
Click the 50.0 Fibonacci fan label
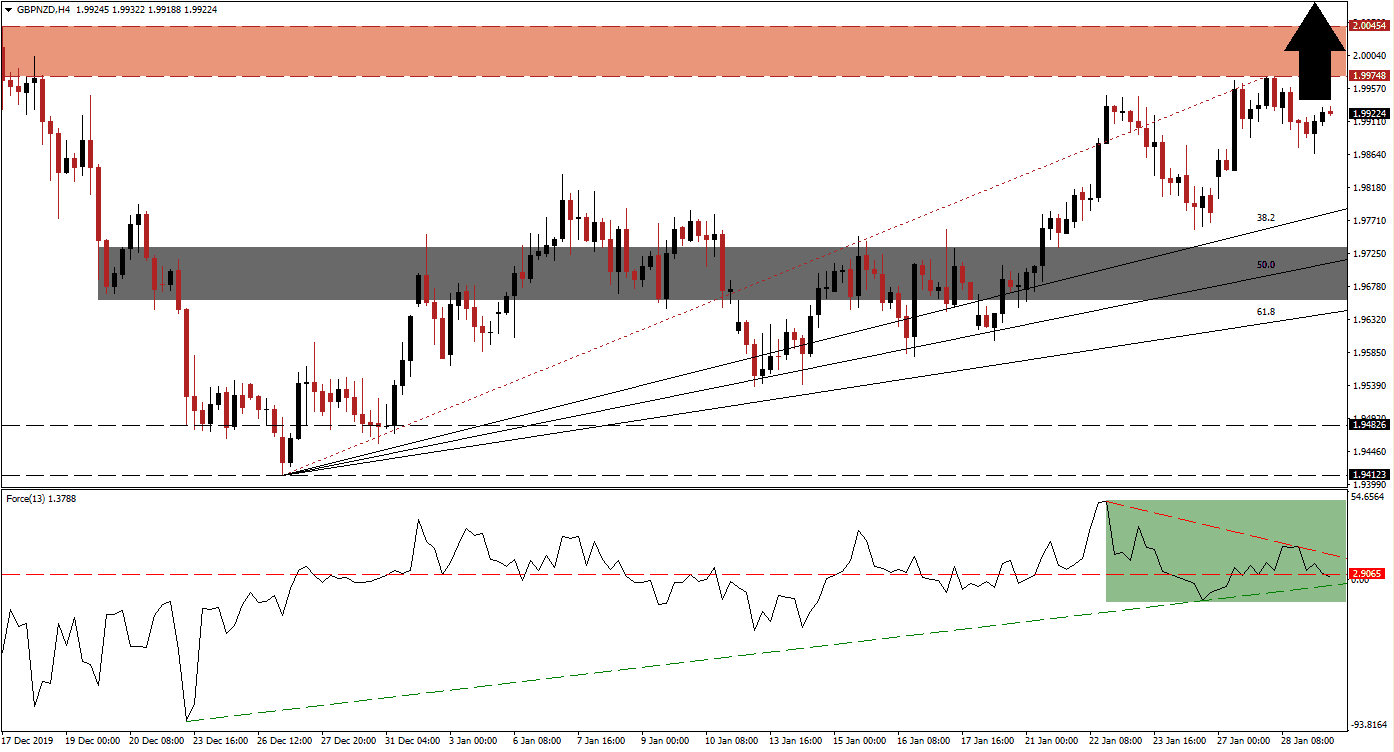click(x=1266, y=265)
